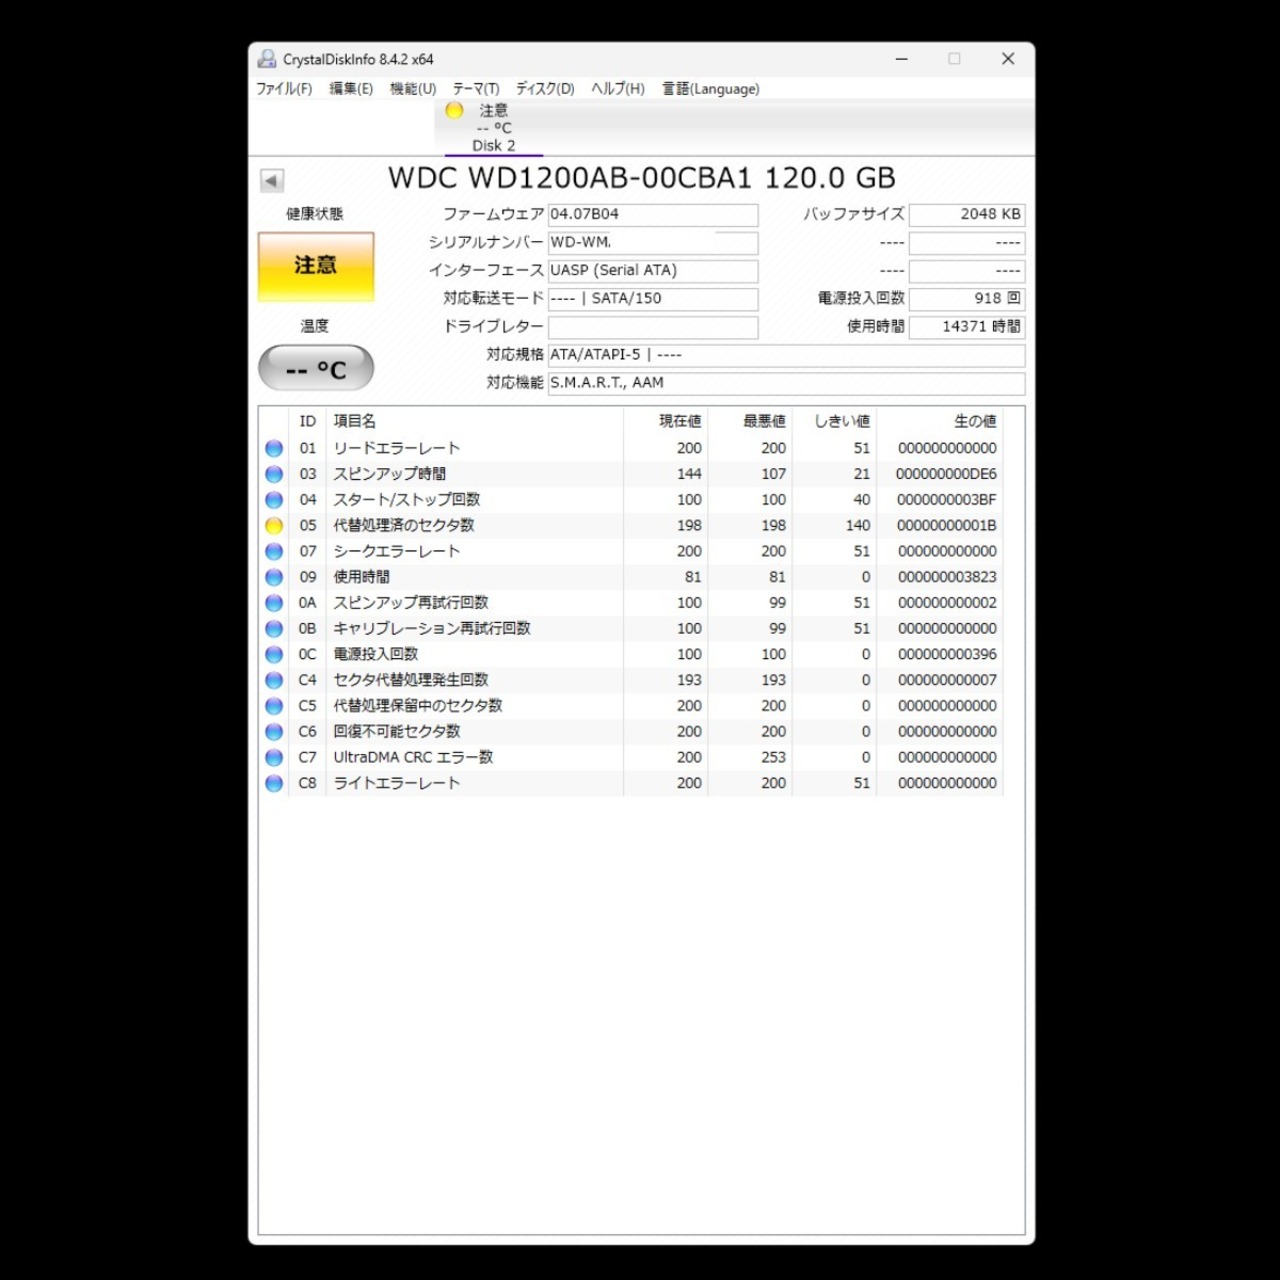Click the しきい値 column header
The image size is (1280, 1280).
842,422
